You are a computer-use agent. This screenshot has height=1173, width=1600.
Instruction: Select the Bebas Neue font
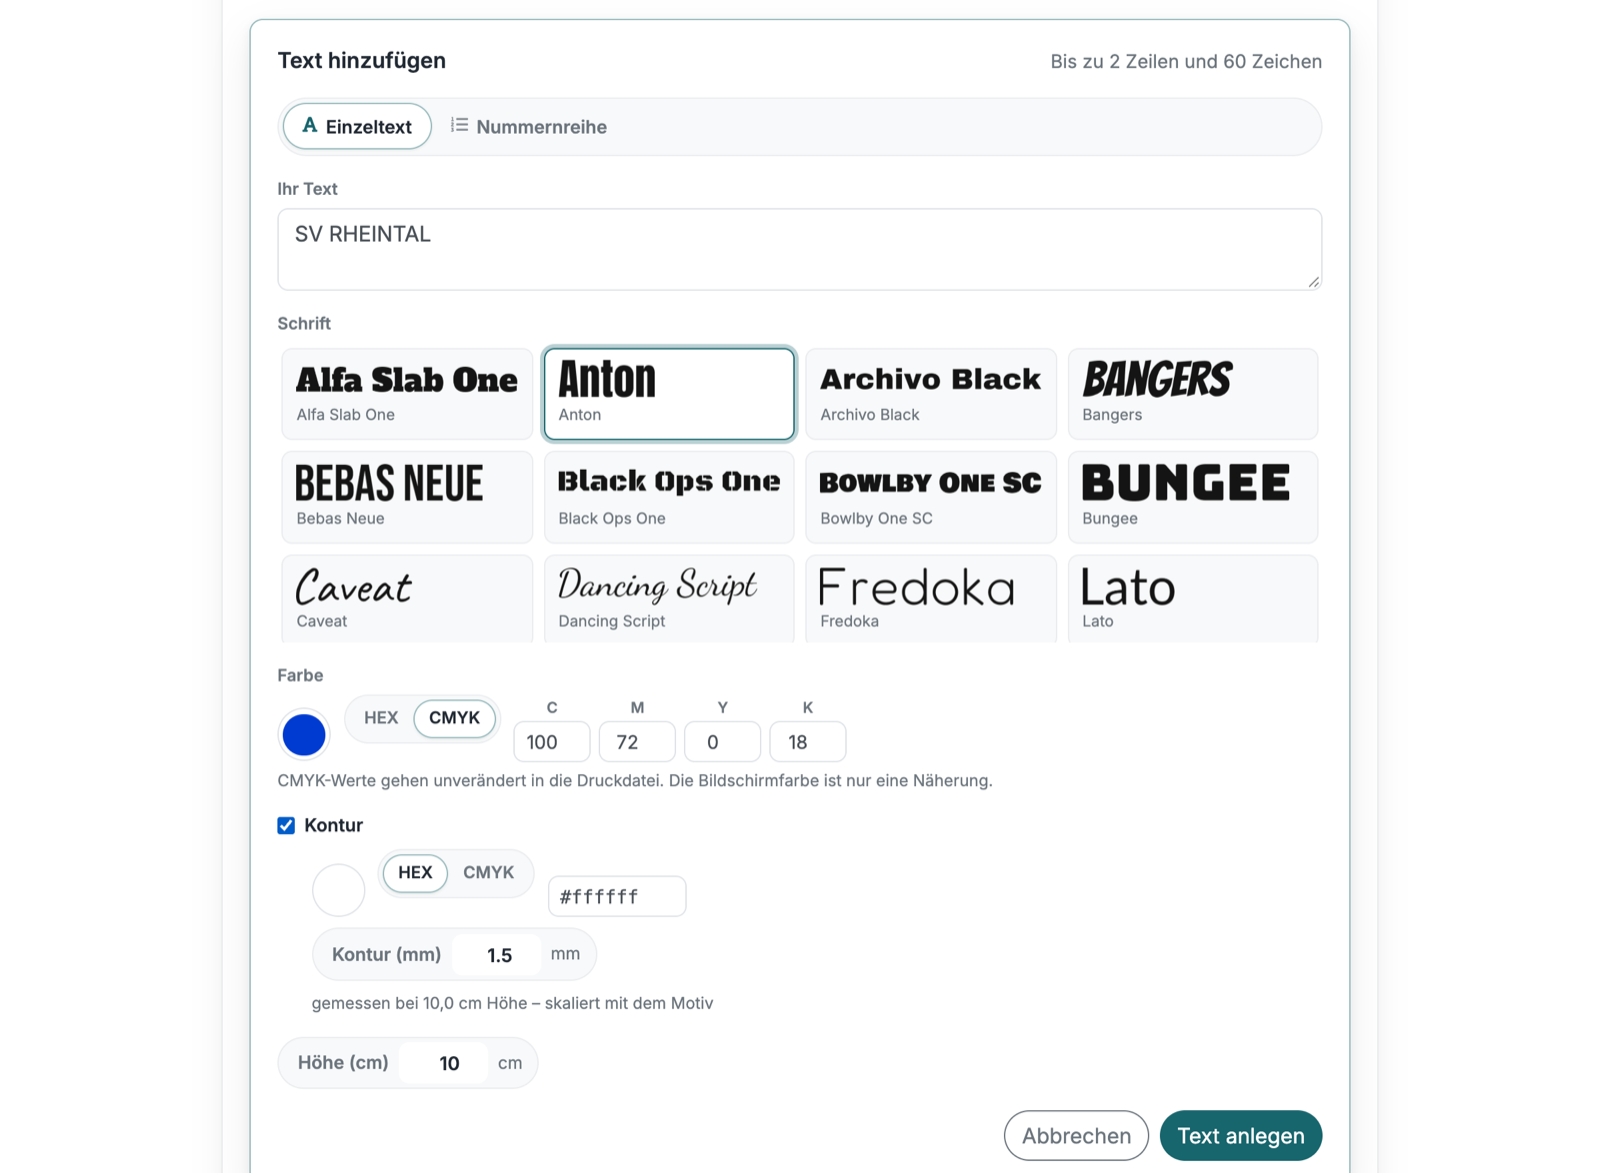click(x=407, y=497)
